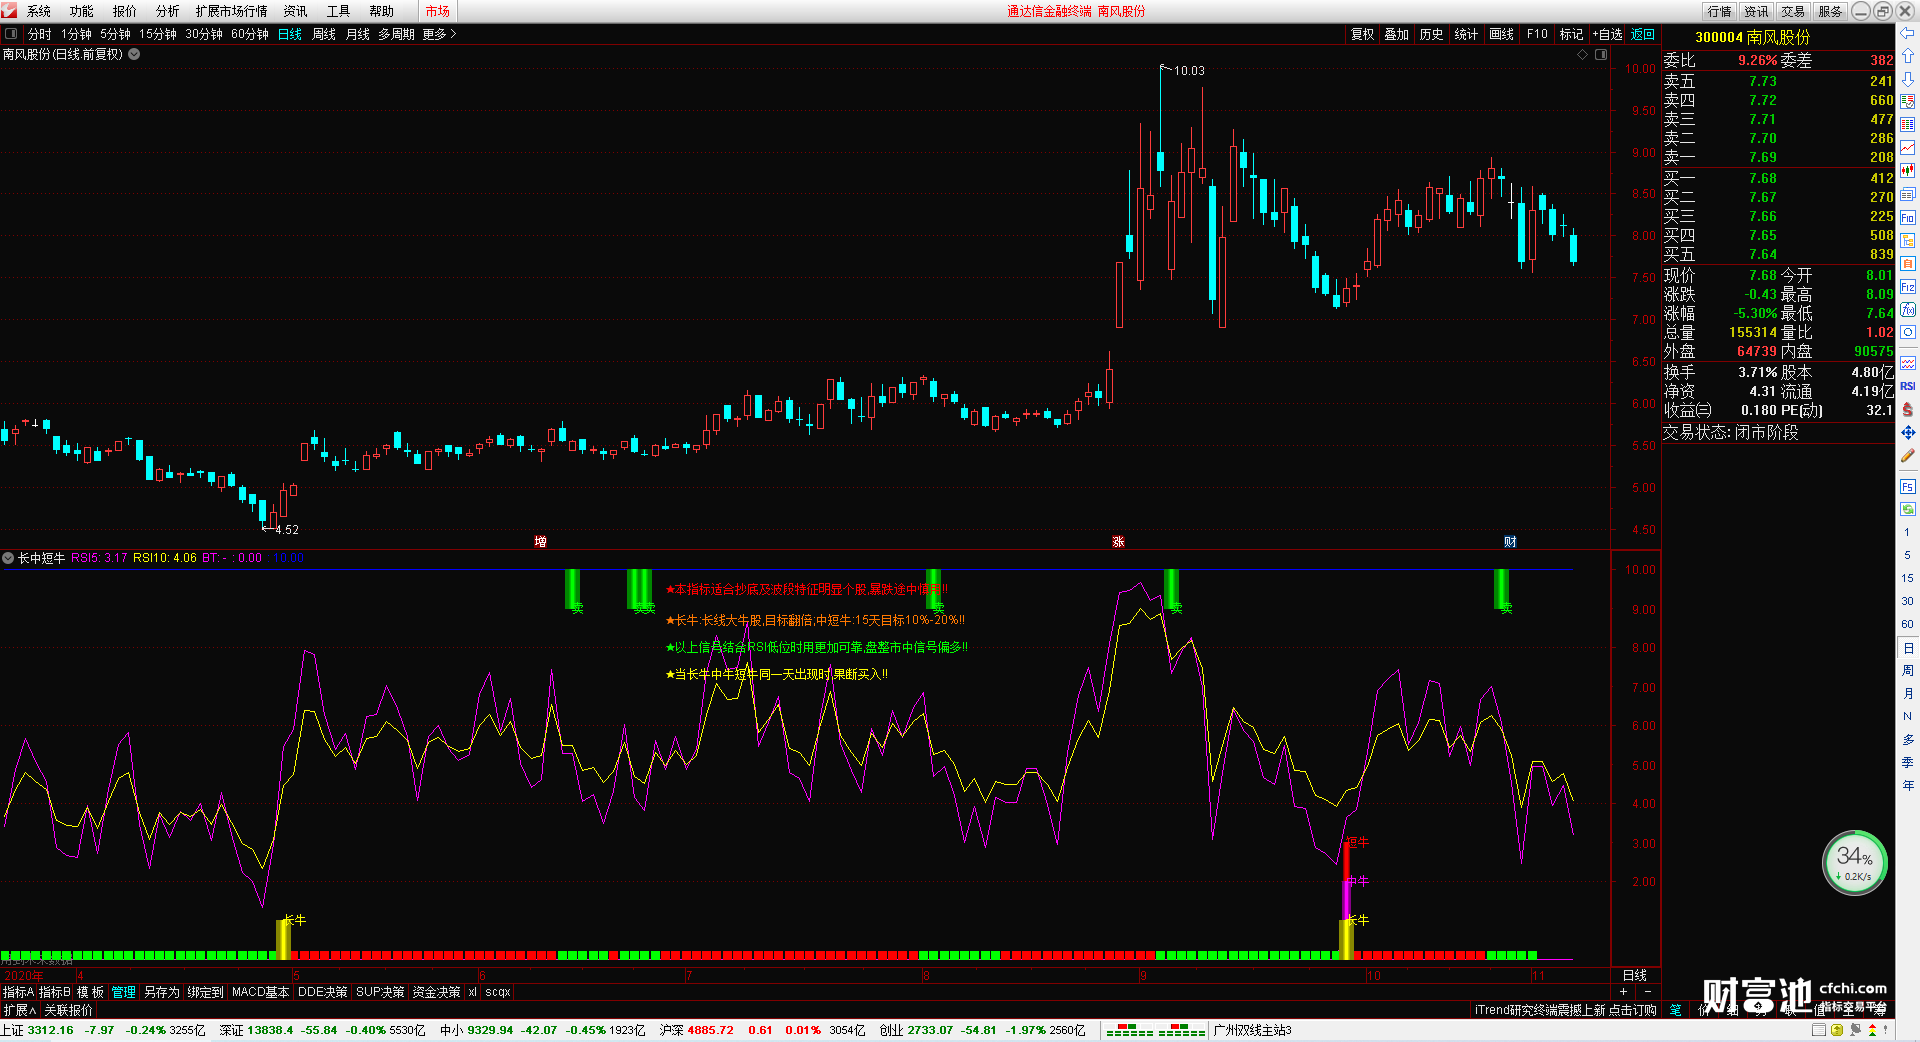1920x1042 pixels.
Task: Click the 长牛 yellow signal bar near May
Action: pos(284,939)
